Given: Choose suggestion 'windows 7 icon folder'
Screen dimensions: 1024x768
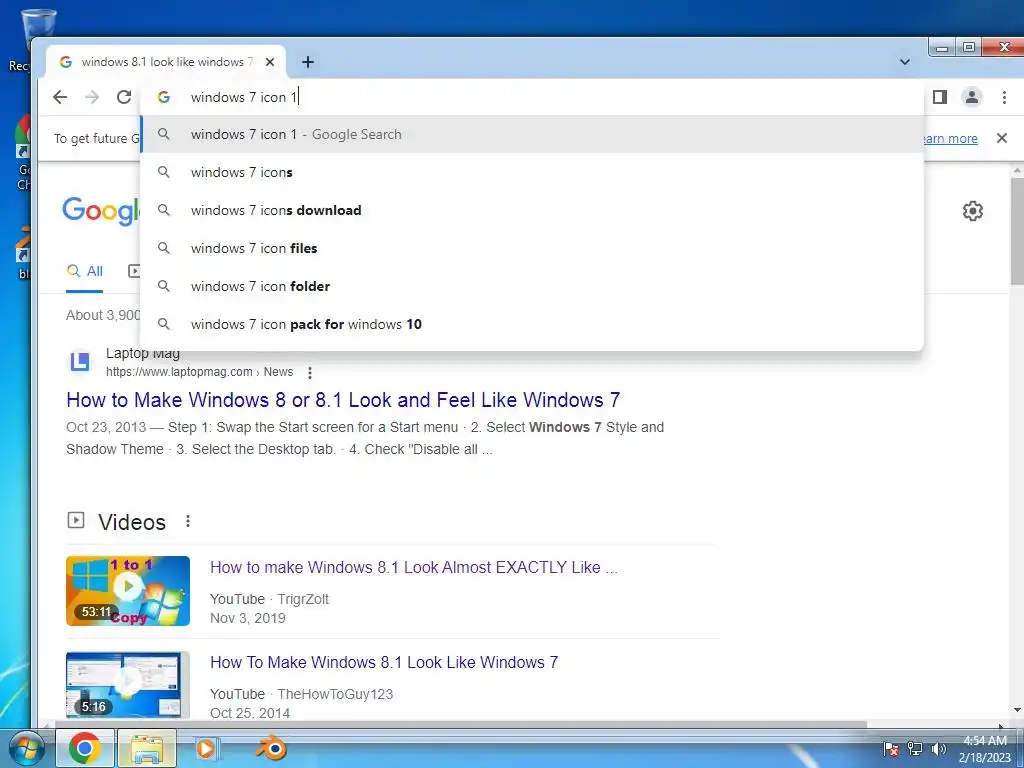Looking at the screenshot, I should pos(532,286).
